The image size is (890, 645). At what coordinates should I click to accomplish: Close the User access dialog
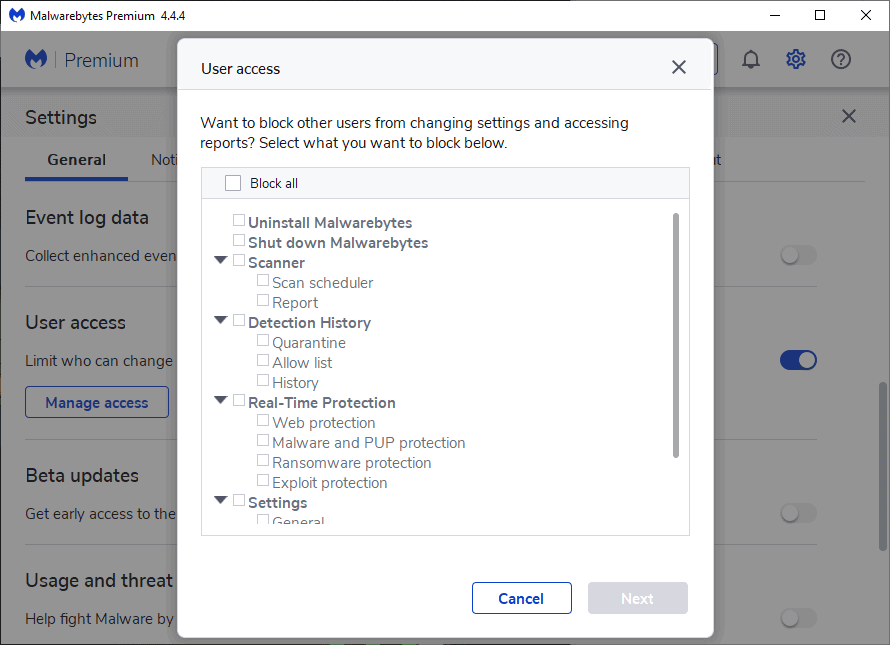[678, 67]
